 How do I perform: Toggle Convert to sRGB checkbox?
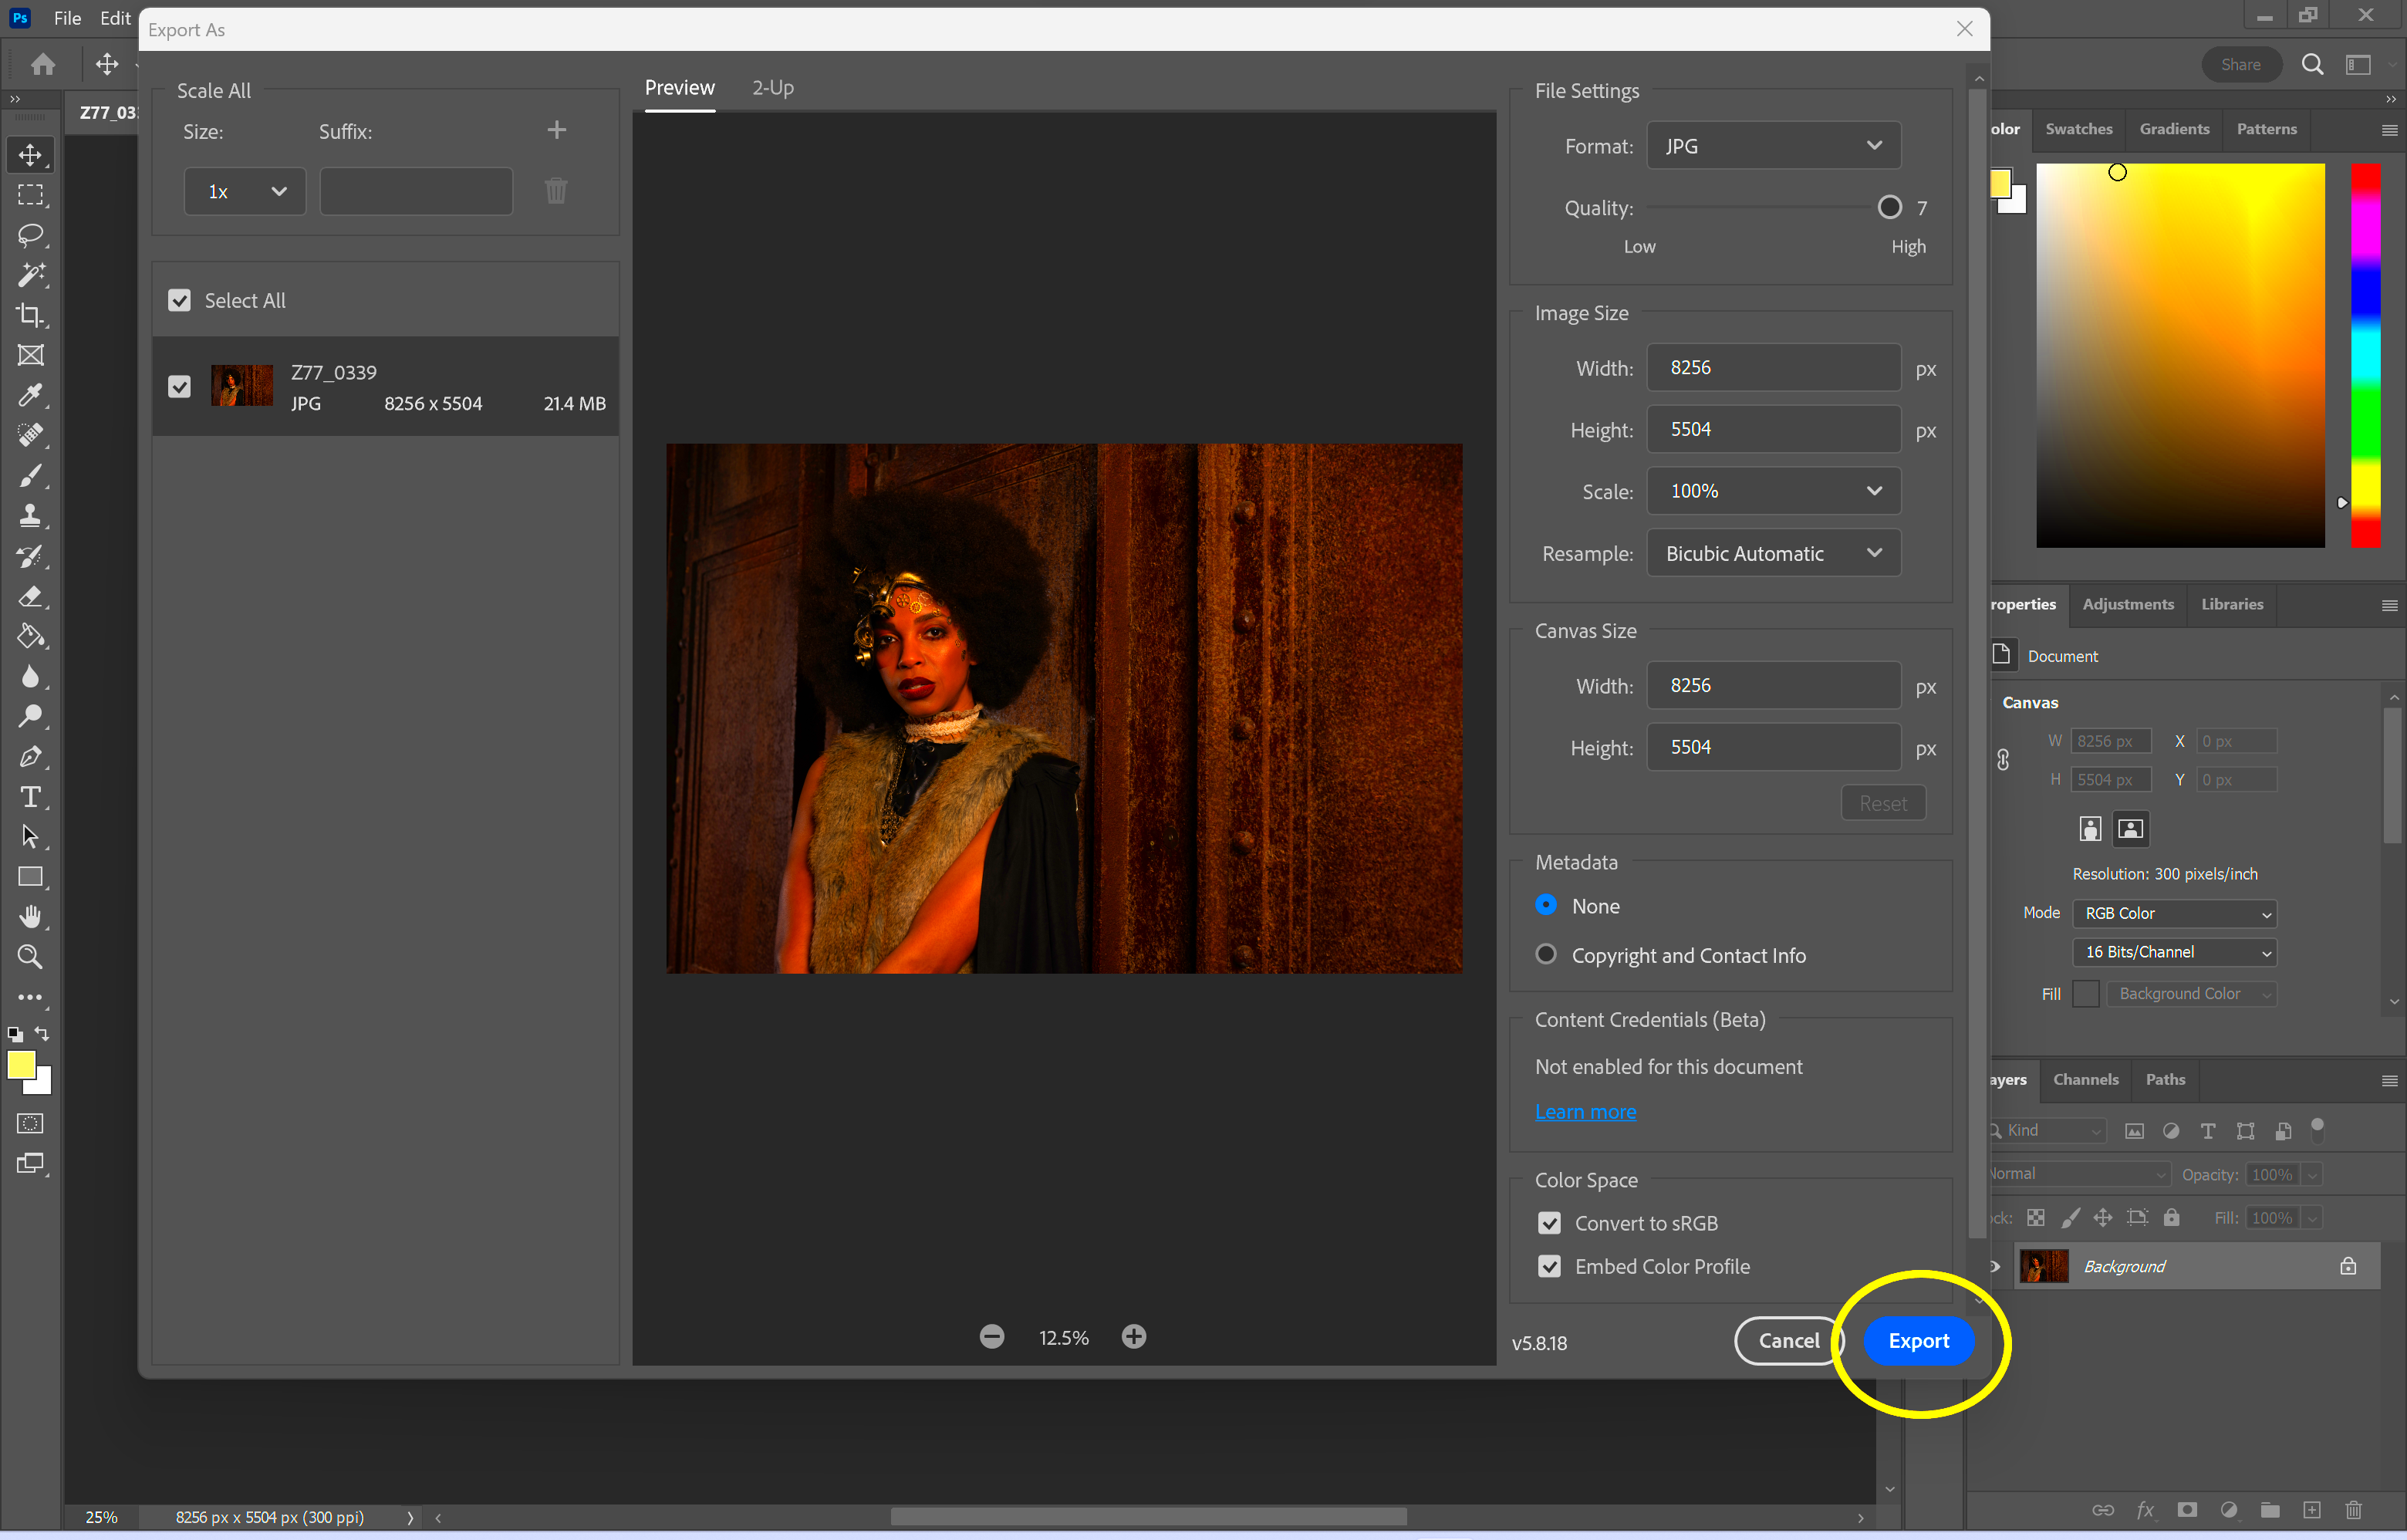click(1551, 1223)
